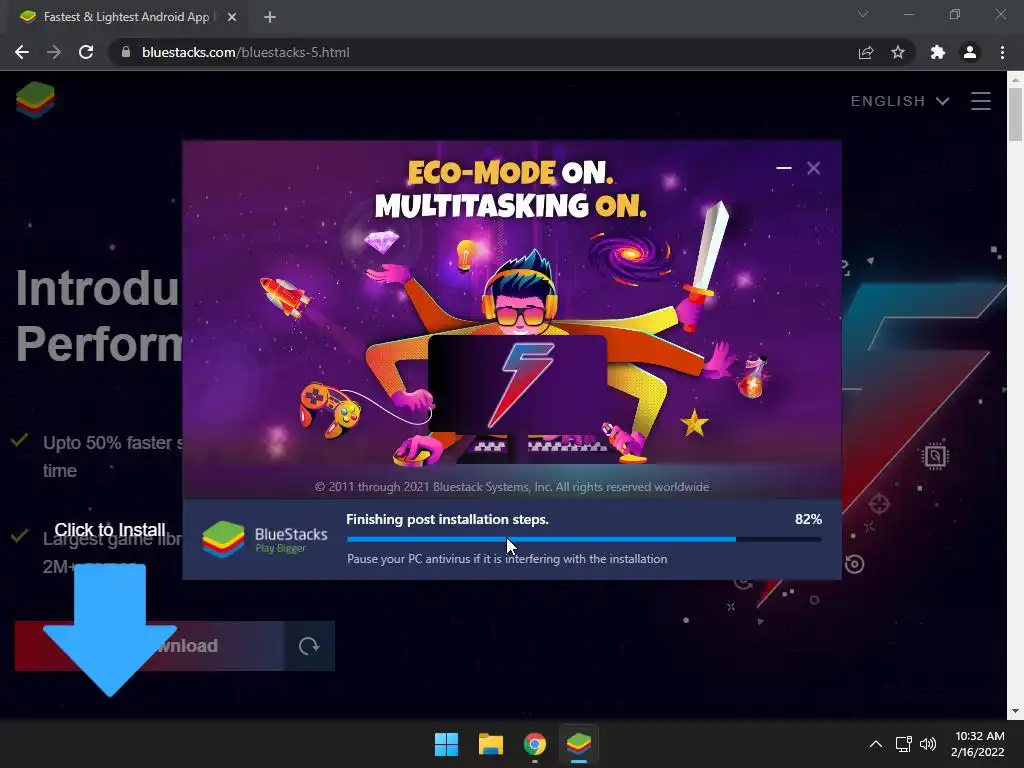Open the hamburger menu on the webpage

point(981,101)
